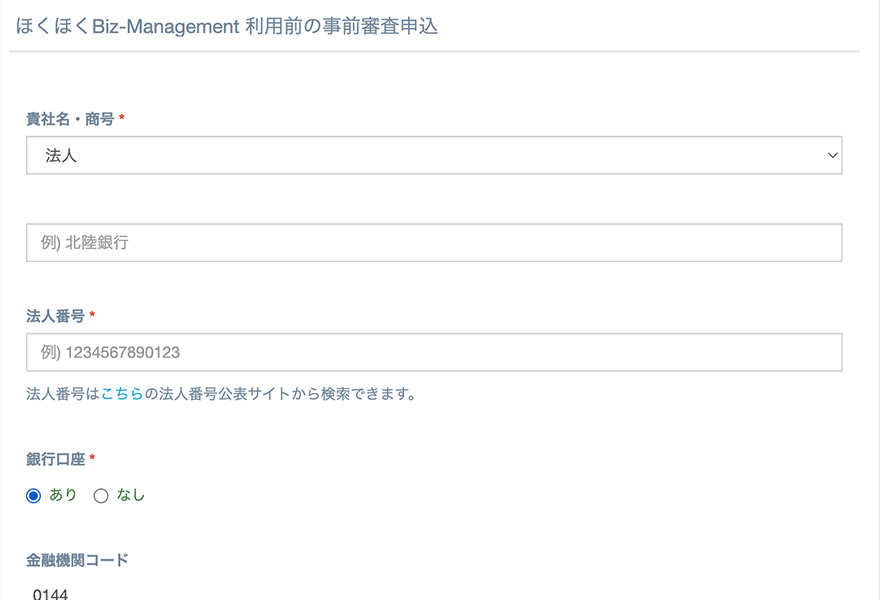The image size is (880, 600).
Task: Click the あり label text
Action: (63, 495)
